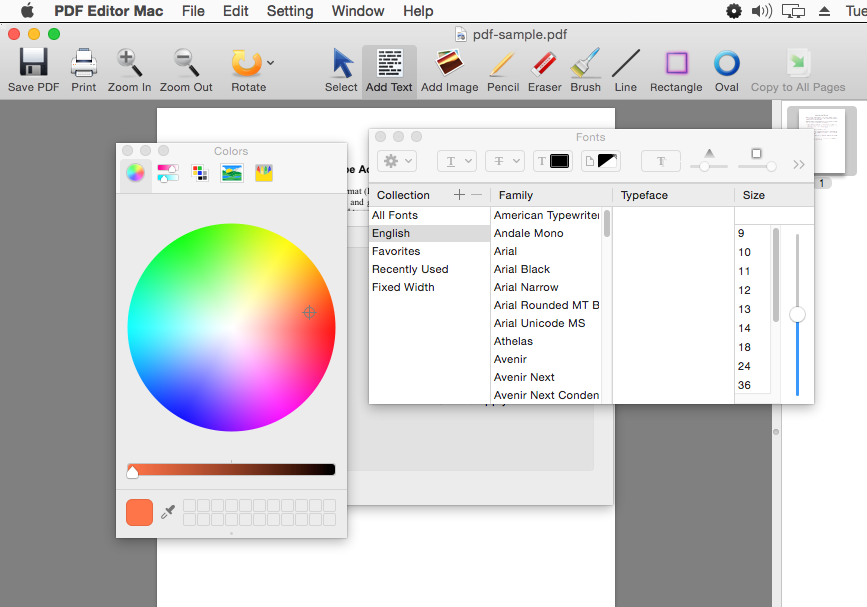Open the Help menu
Viewport: 867px width, 607px height.
[418, 11]
